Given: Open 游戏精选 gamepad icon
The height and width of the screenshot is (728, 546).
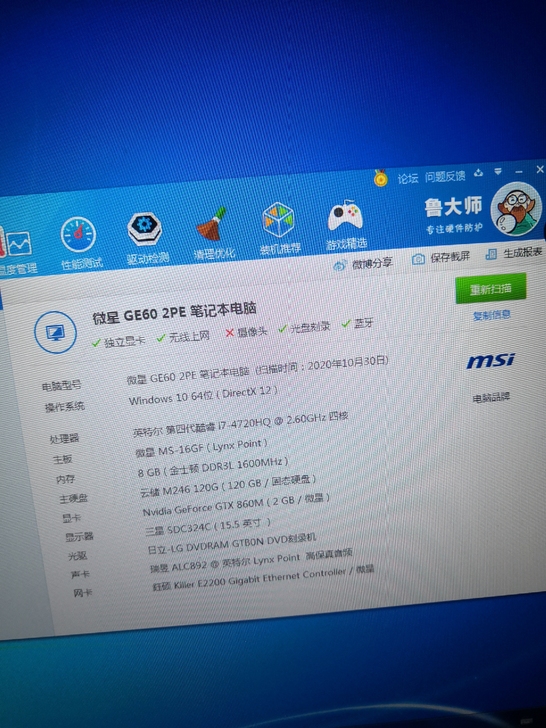Looking at the screenshot, I should (345, 216).
